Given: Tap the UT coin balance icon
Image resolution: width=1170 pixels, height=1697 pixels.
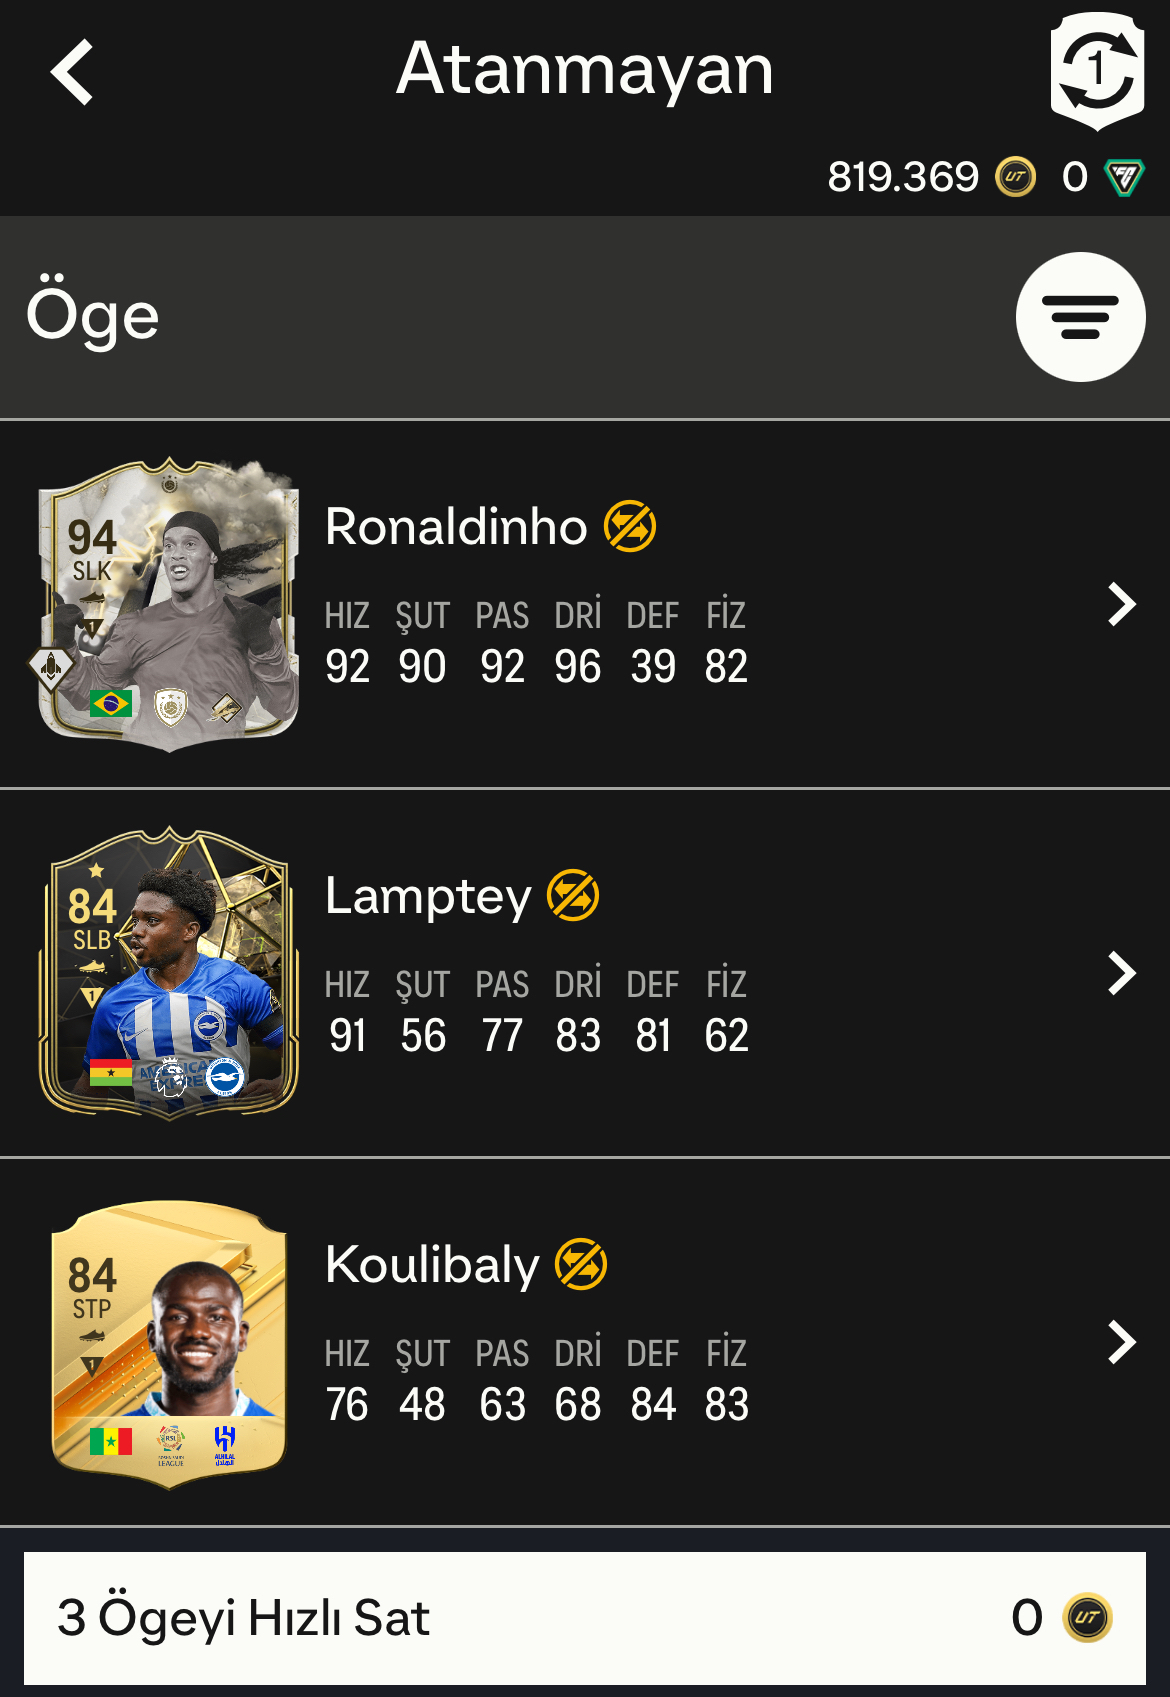Looking at the screenshot, I should [x=1016, y=177].
